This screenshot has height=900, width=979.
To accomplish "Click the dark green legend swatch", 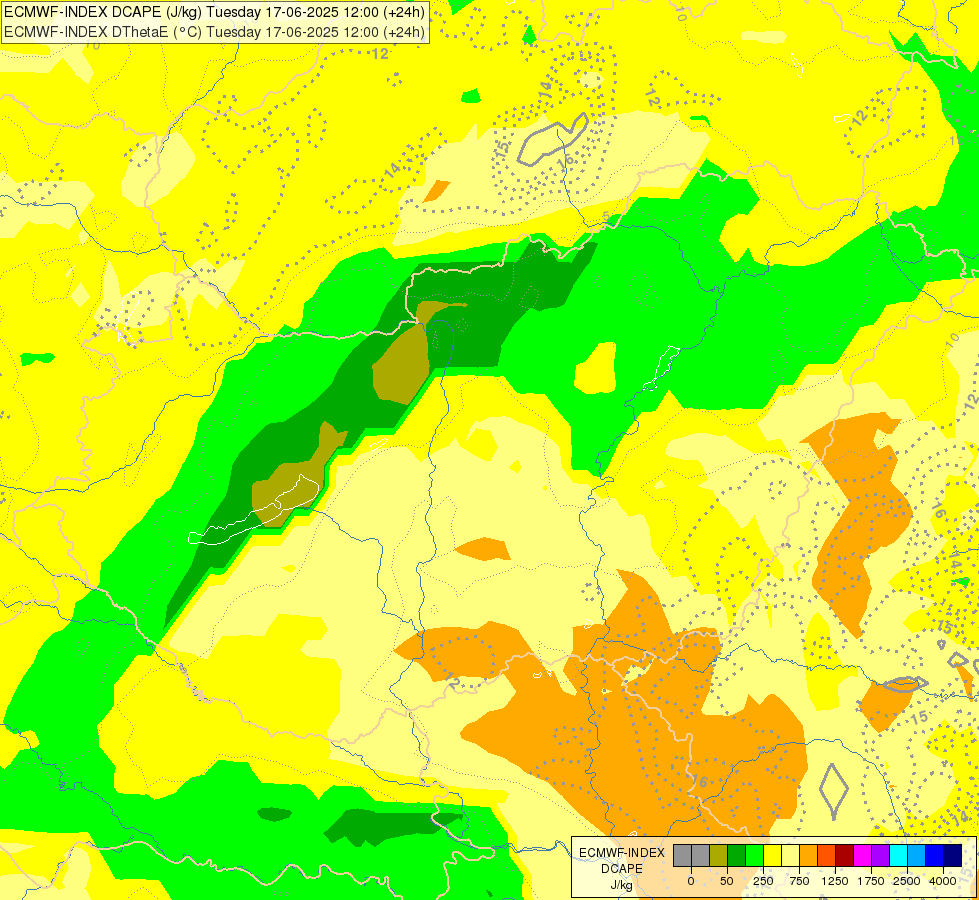I will pyautogui.click(x=737, y=856).
